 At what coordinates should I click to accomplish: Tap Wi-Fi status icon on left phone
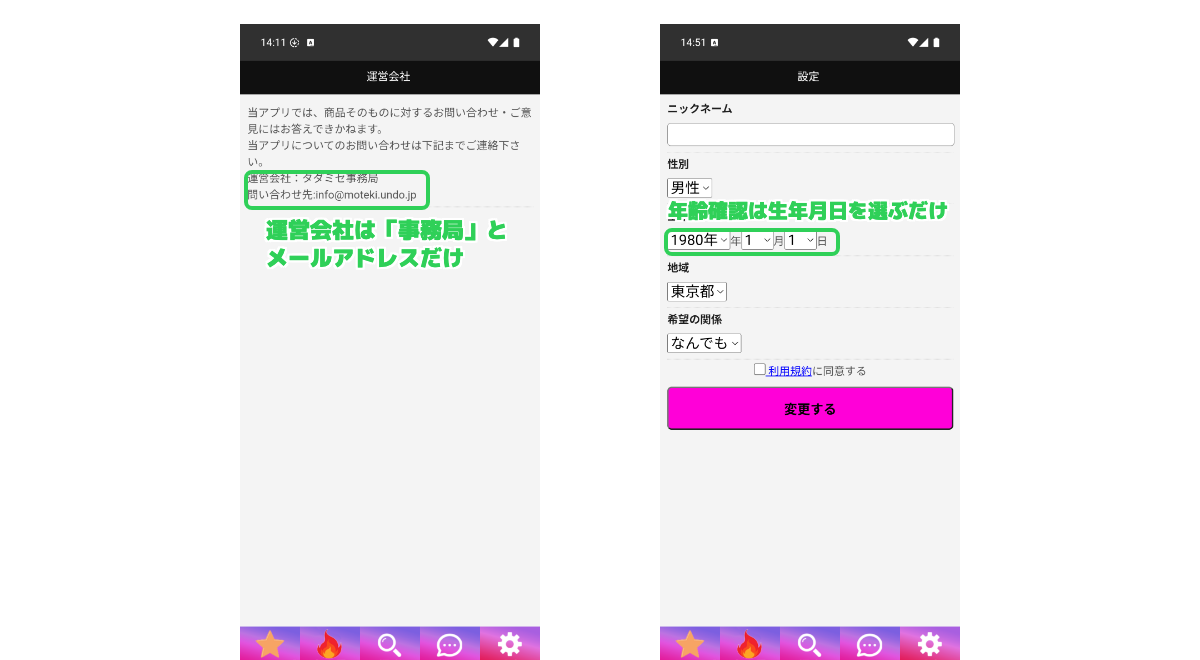point(493,43)
